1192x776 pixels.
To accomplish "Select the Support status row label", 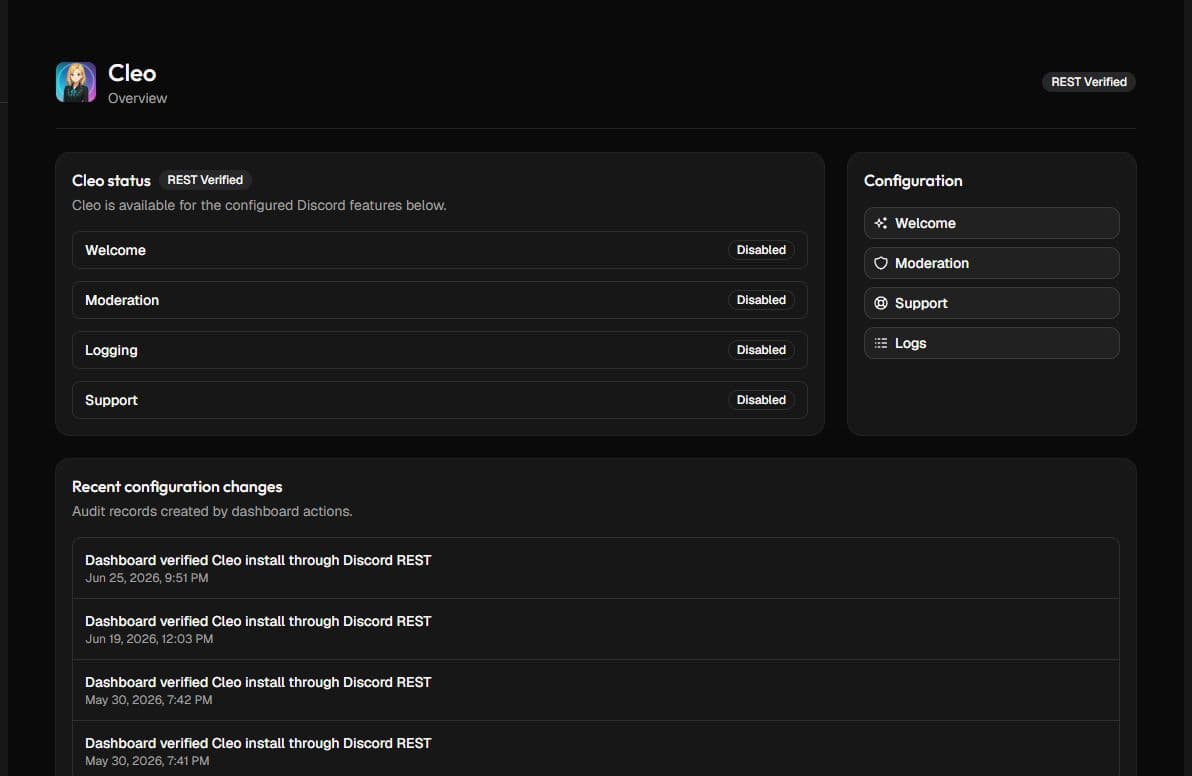I will (111, 401).
